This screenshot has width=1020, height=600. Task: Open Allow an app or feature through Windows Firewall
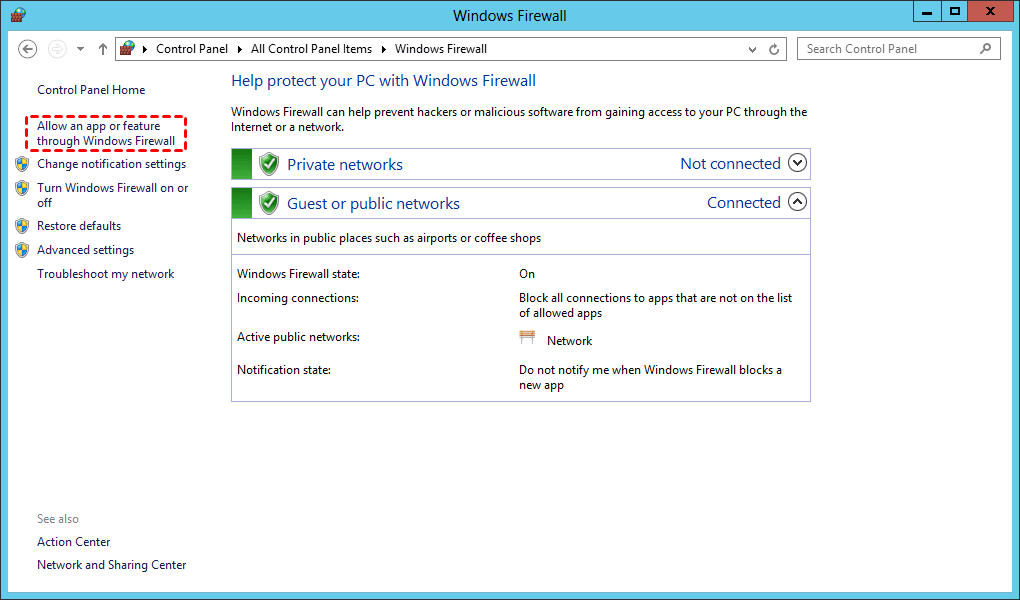click(x=106, y=133)
